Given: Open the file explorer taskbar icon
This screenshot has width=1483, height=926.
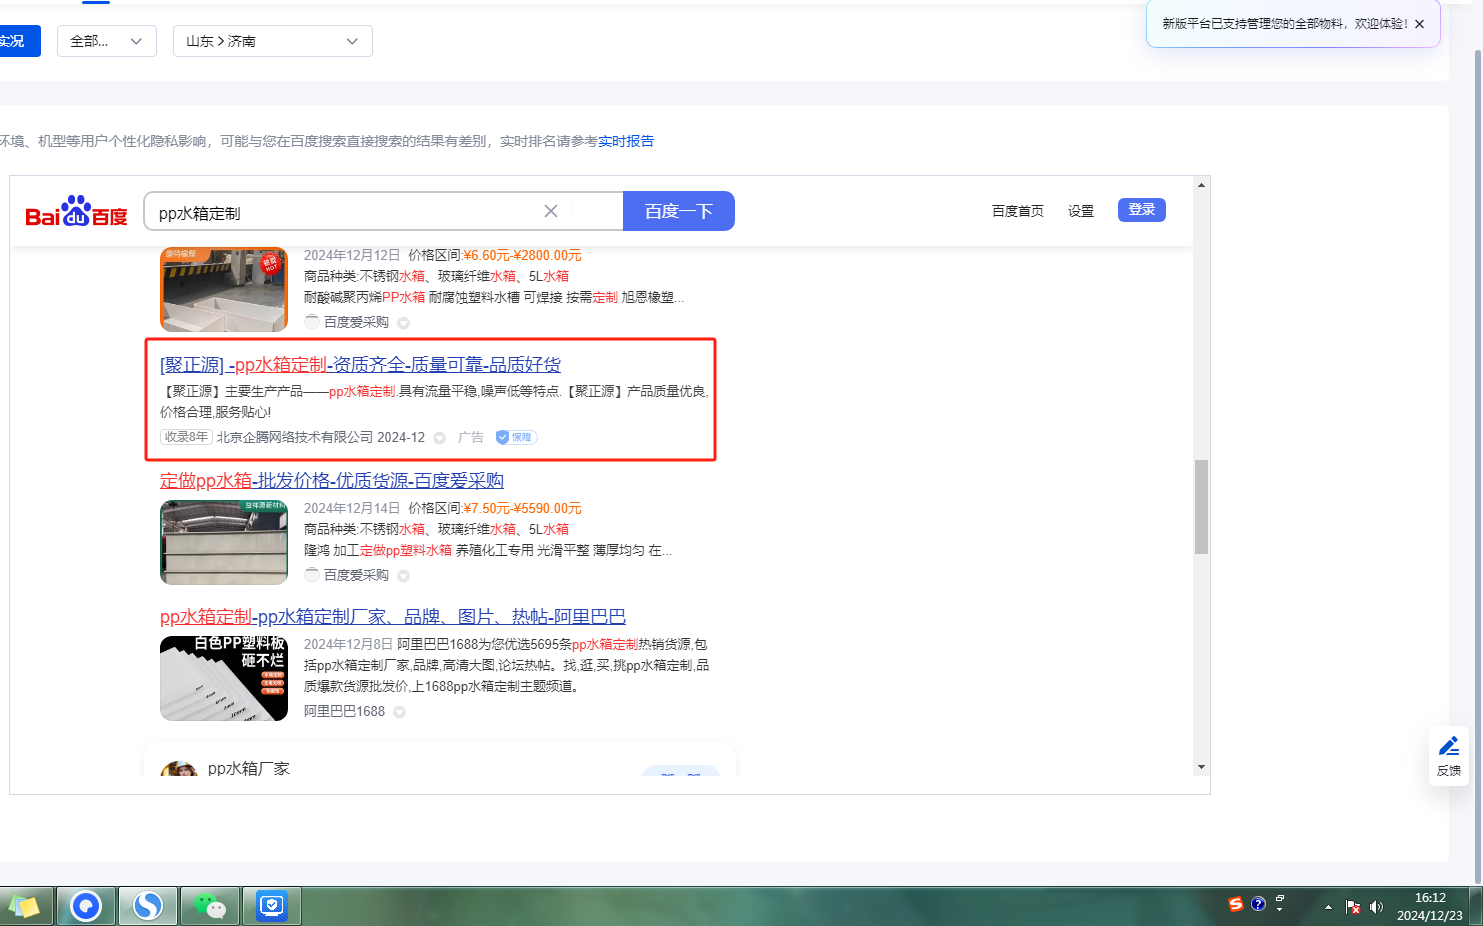Looking at the screenshot, I should coord(25,906).
